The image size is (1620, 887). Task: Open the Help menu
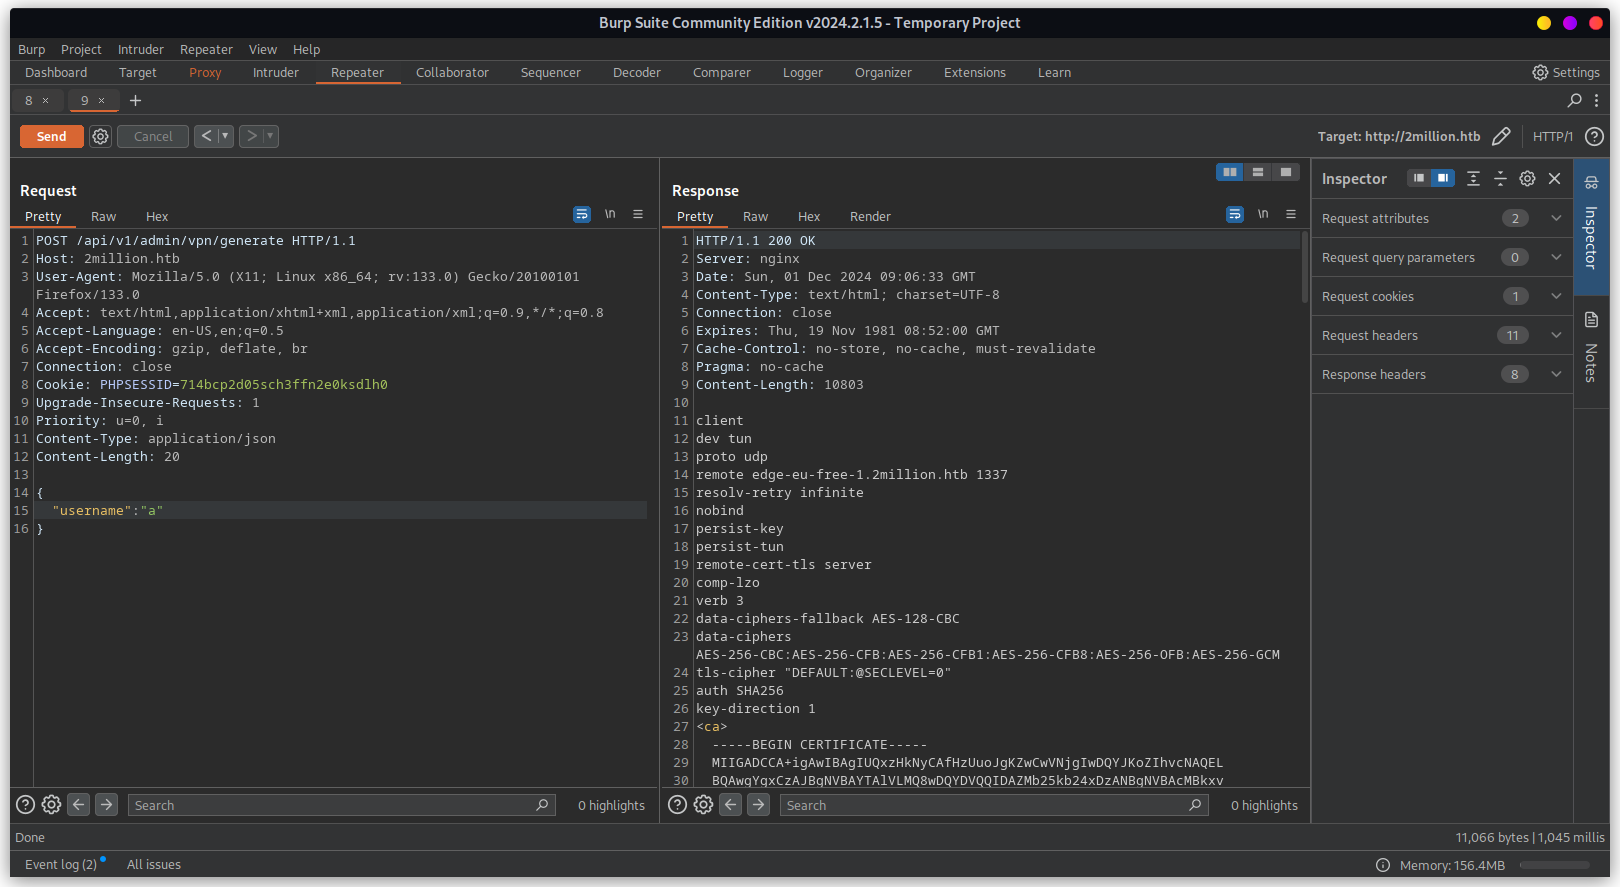pyautogui.click(x=306, y=49)
